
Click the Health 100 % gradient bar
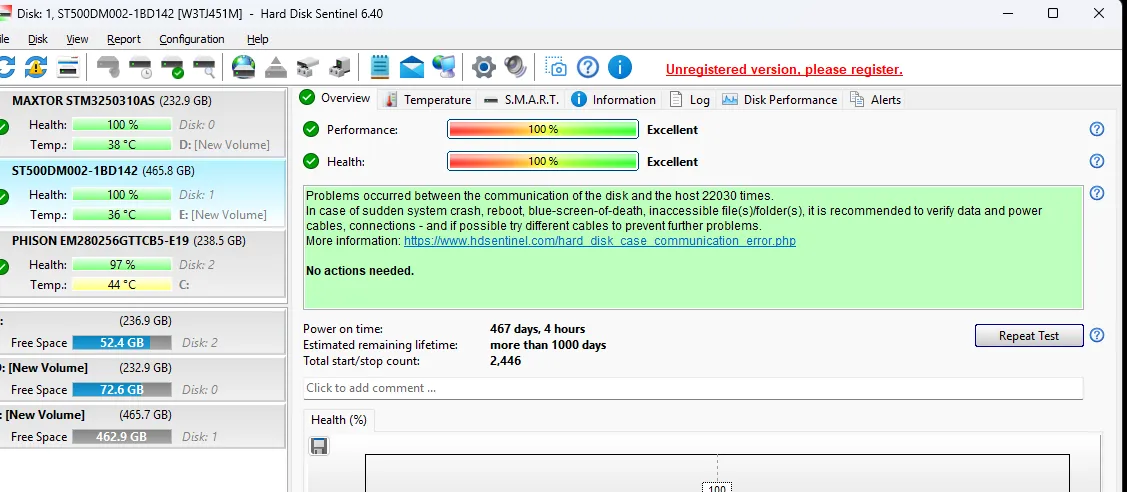(x=543, y=161)
